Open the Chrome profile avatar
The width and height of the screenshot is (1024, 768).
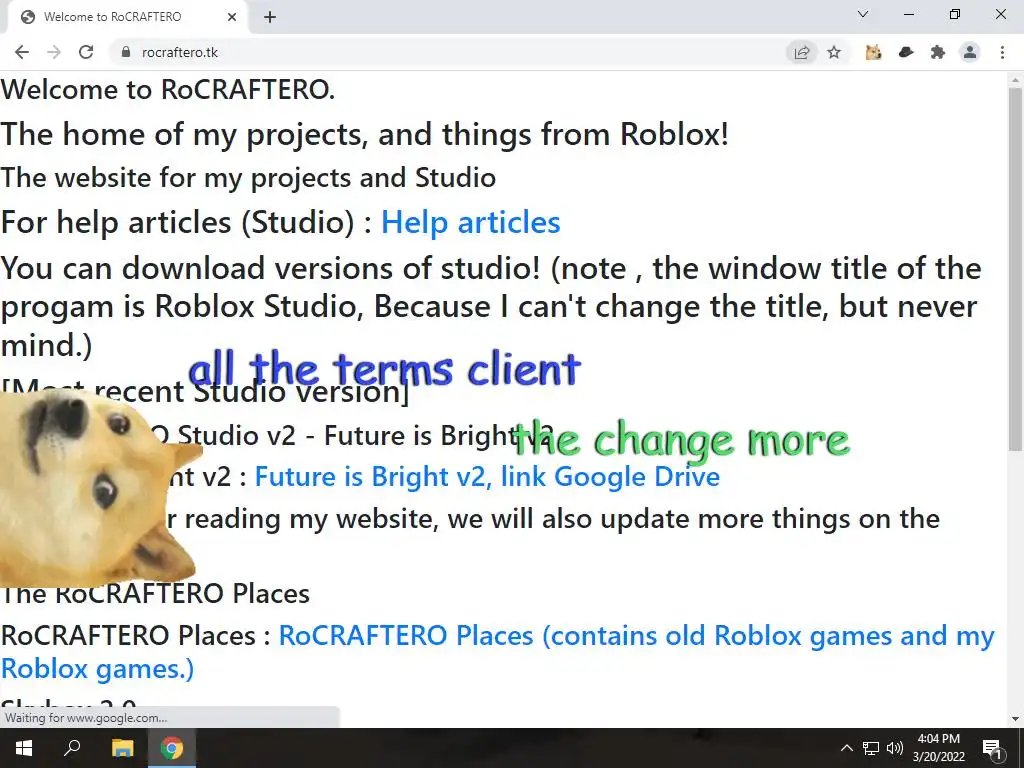pos(970,52)
